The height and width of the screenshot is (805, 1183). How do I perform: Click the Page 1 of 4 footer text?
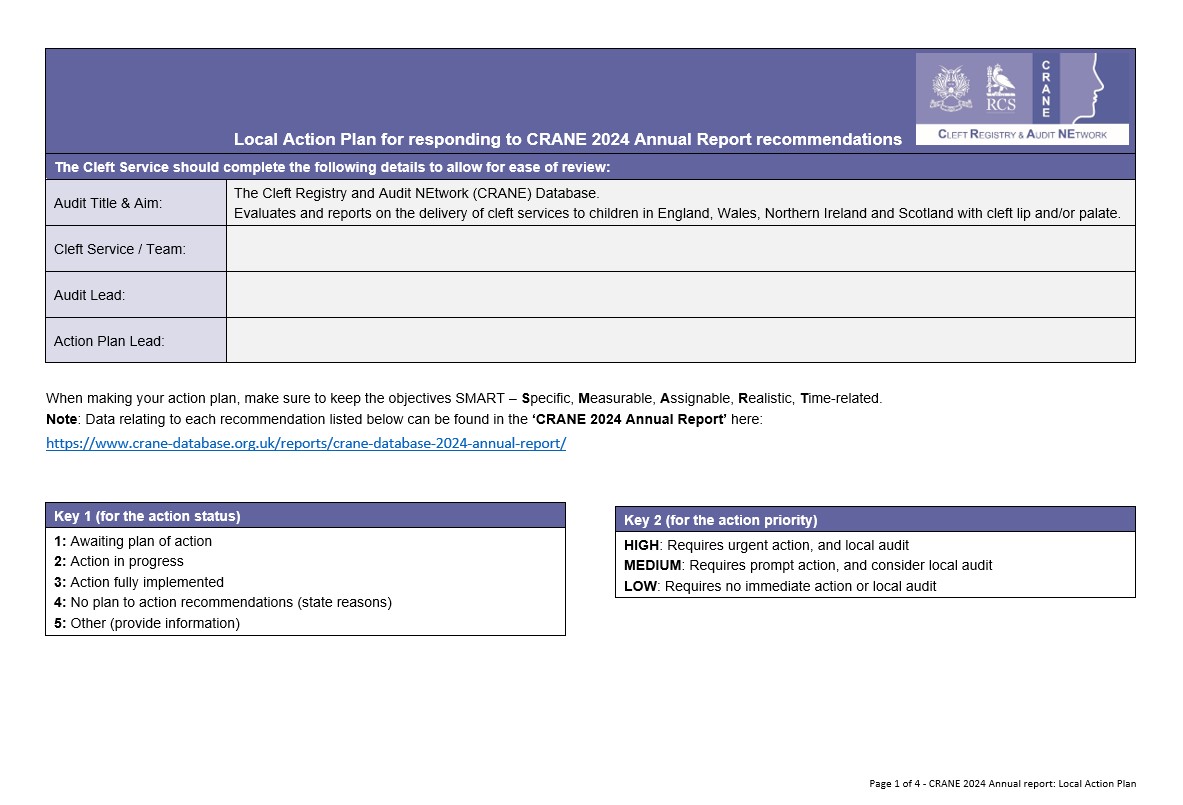(x=1003, y=783)
